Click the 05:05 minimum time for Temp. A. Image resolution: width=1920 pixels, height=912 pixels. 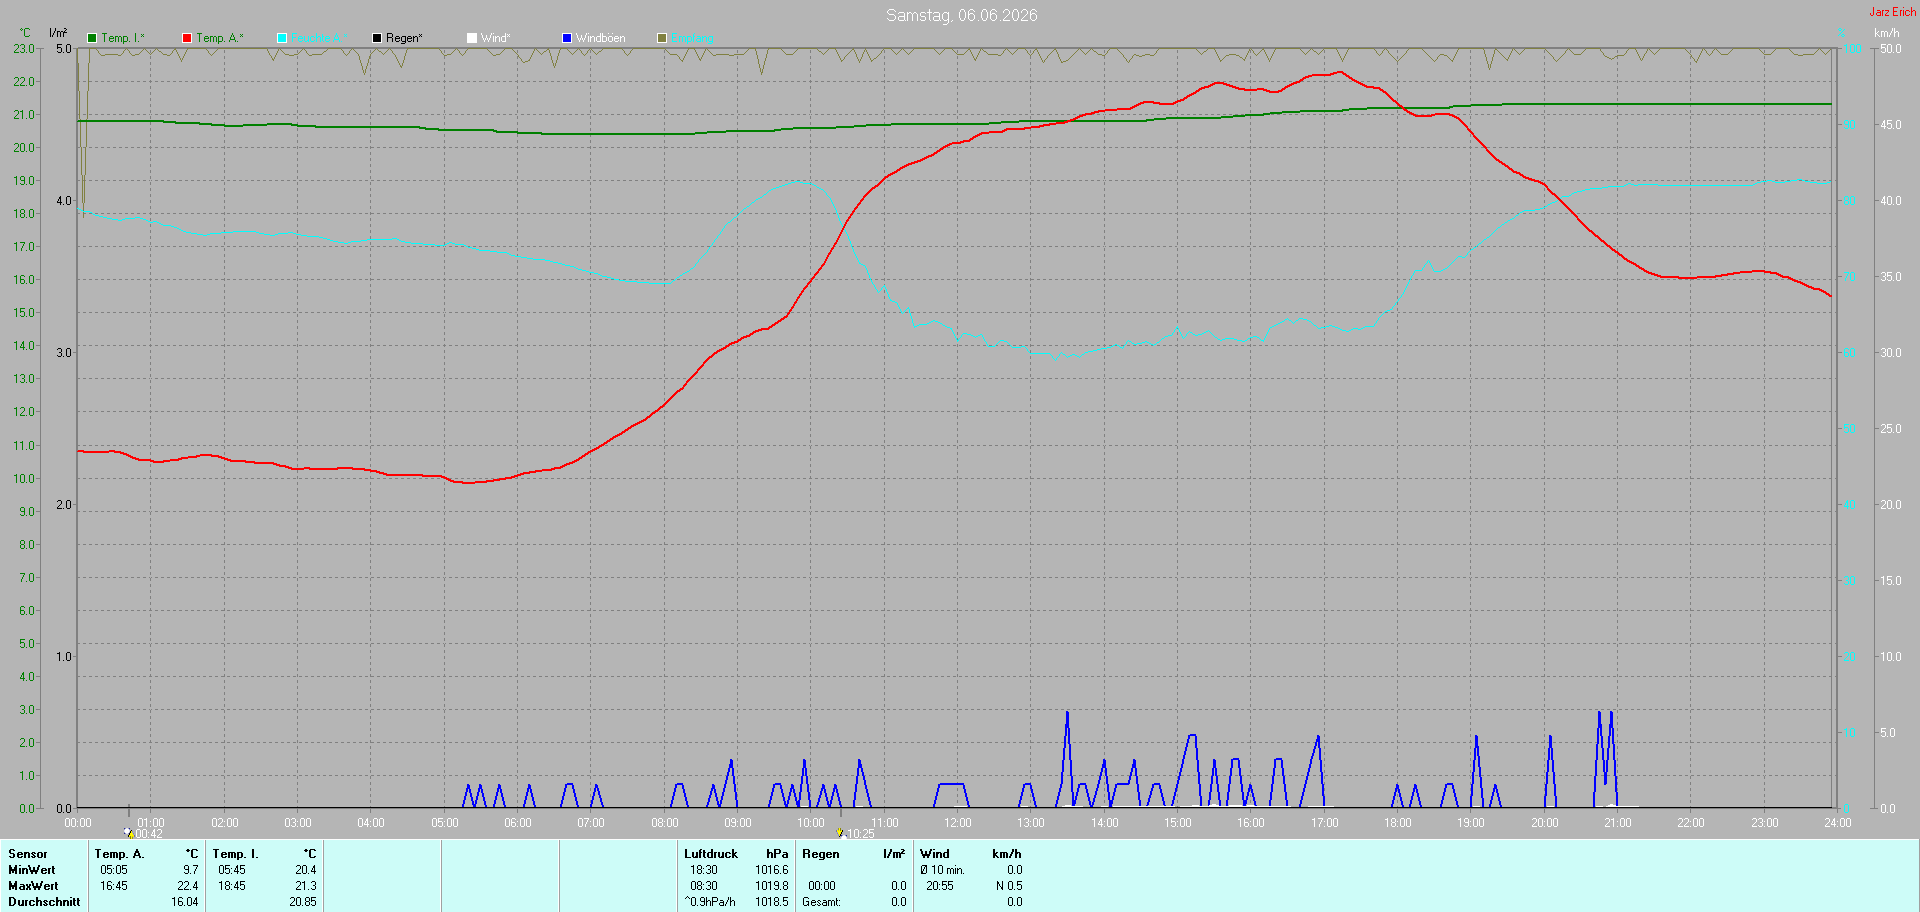click(x=114, y=870)
